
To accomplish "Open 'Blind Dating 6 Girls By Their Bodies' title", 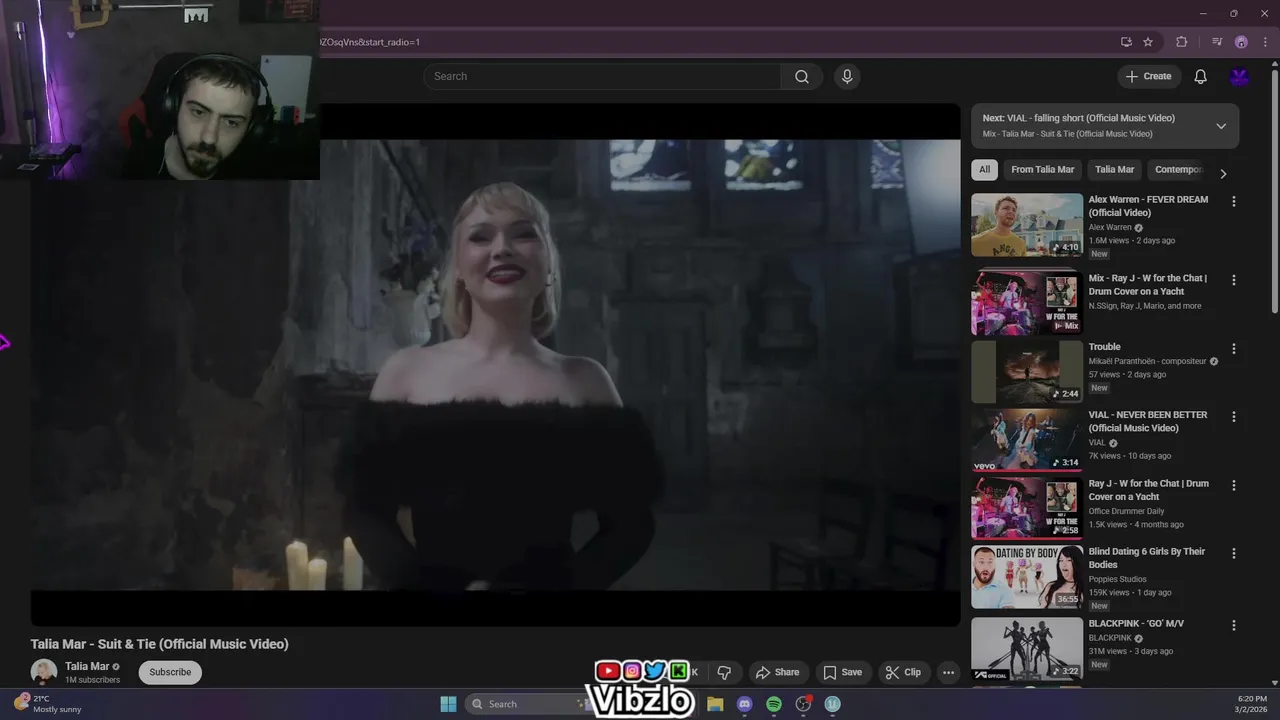I will (x=1147, y=558).
